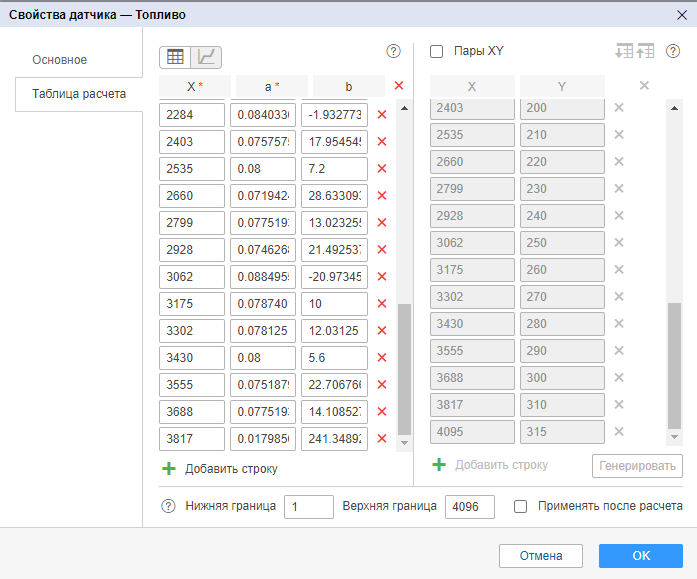The image size is (697, 579).
Task: Delete calculation row with X 2928
Action: pyautogui.click(x=381, y=250)
